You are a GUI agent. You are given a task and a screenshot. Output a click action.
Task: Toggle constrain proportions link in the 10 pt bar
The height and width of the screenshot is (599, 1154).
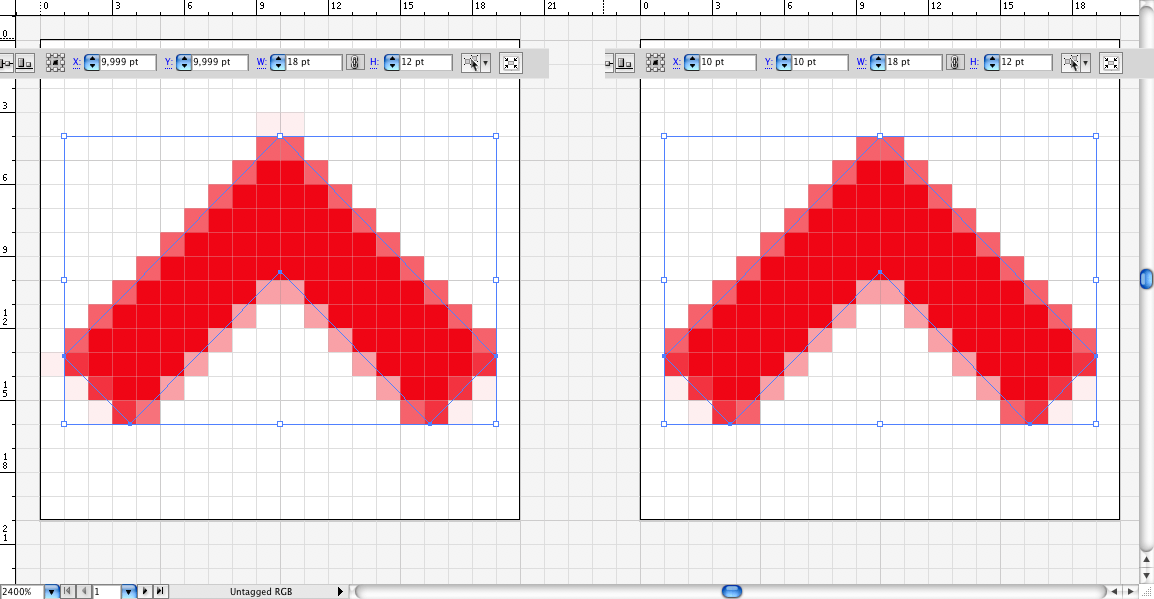(955, 63)
